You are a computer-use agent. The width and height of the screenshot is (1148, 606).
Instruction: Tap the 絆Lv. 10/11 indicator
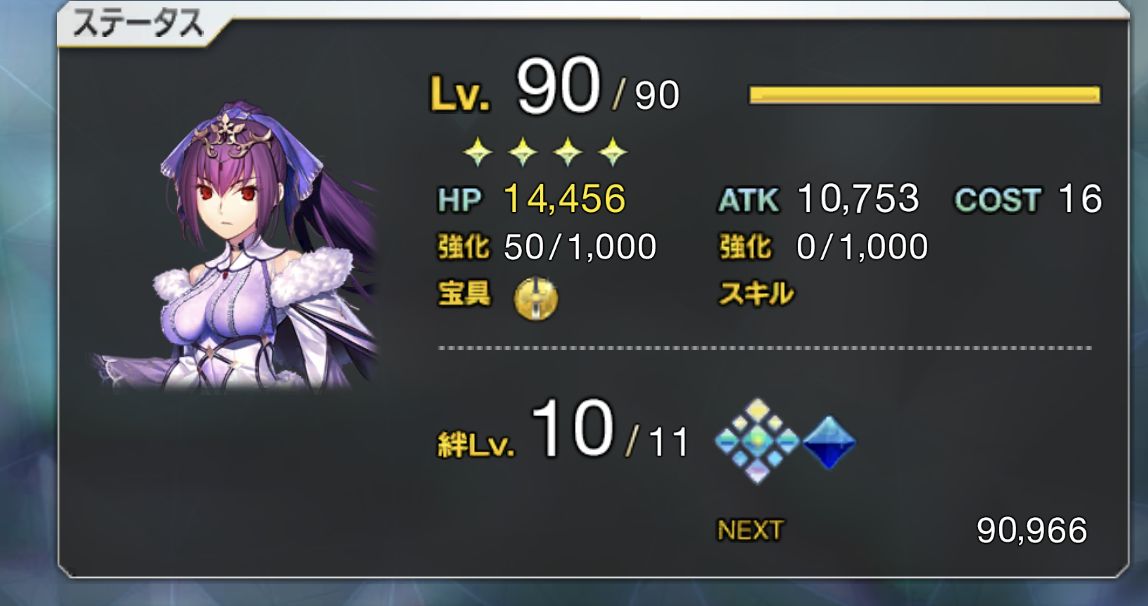tap(563, 432)
